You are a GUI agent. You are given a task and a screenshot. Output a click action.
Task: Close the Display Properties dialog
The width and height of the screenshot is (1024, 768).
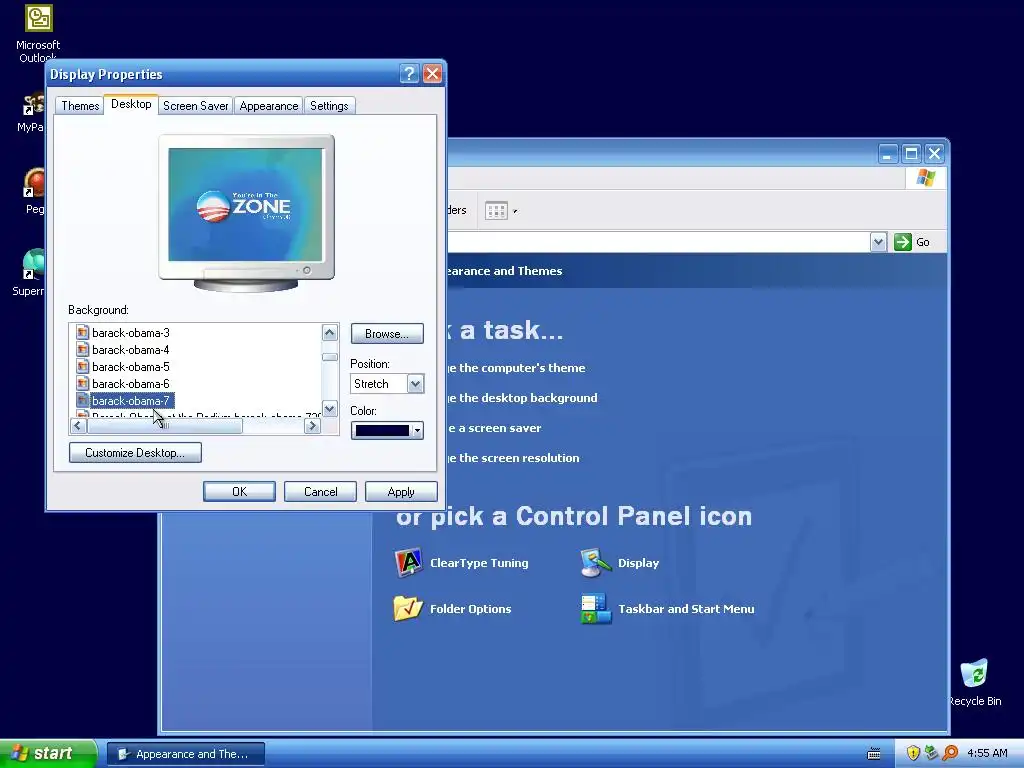[x=432, y=74]
